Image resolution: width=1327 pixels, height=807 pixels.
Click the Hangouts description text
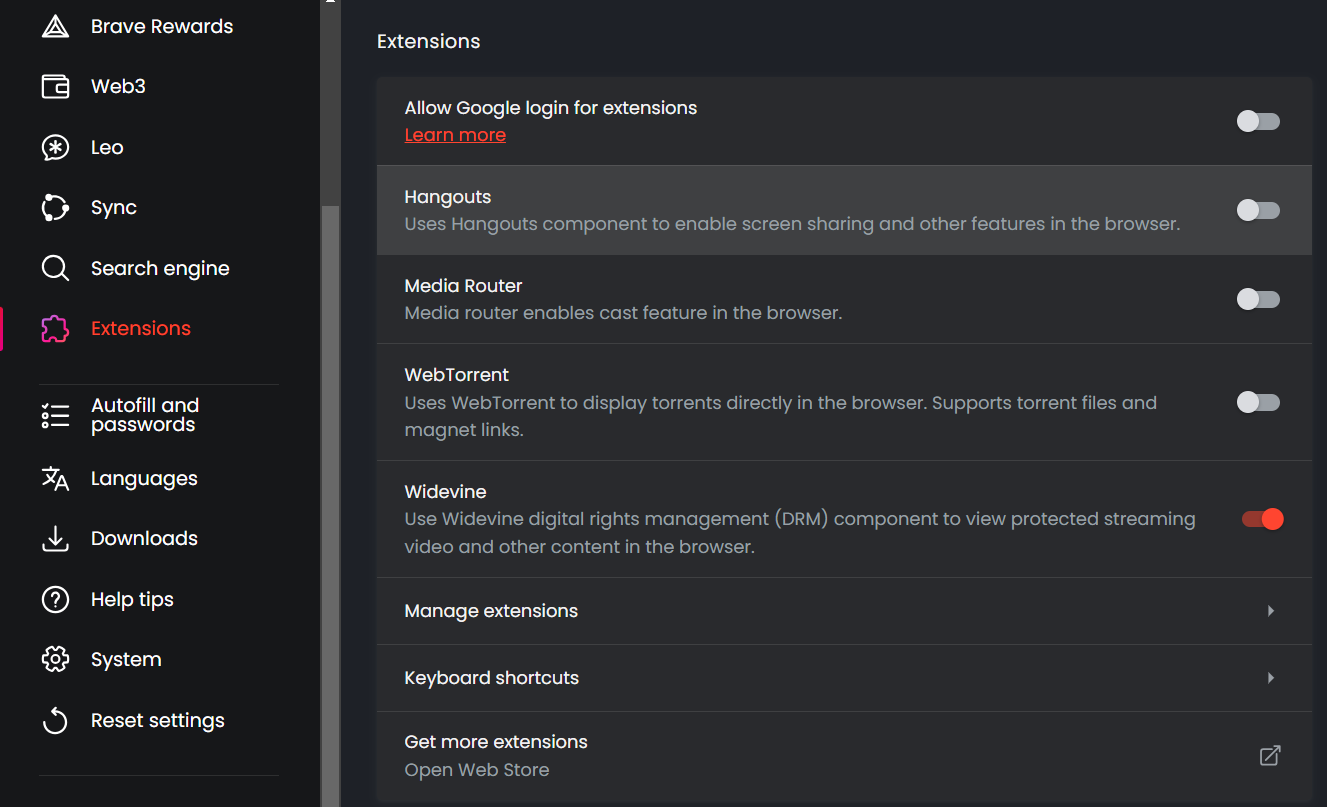[792, 224]
